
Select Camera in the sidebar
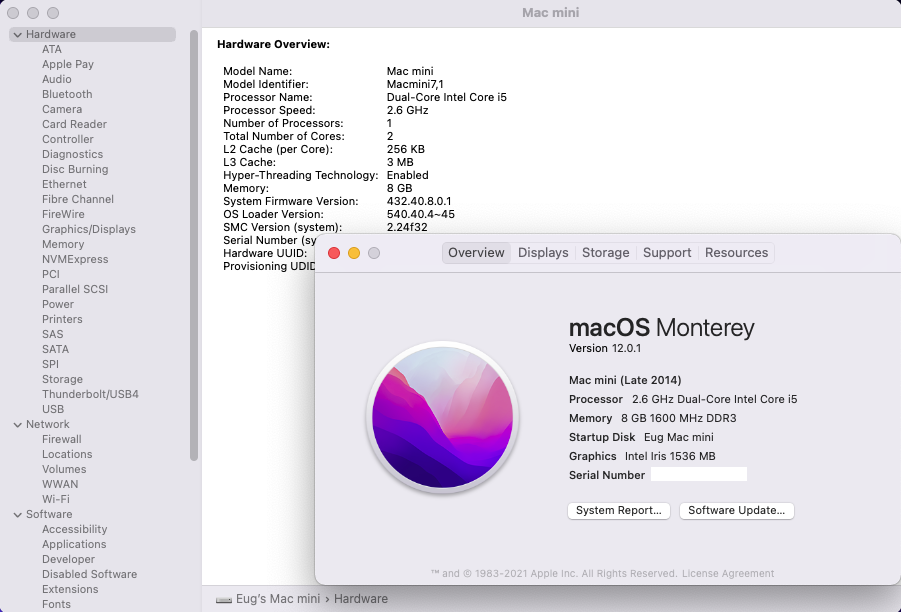[x=62, y=109]
